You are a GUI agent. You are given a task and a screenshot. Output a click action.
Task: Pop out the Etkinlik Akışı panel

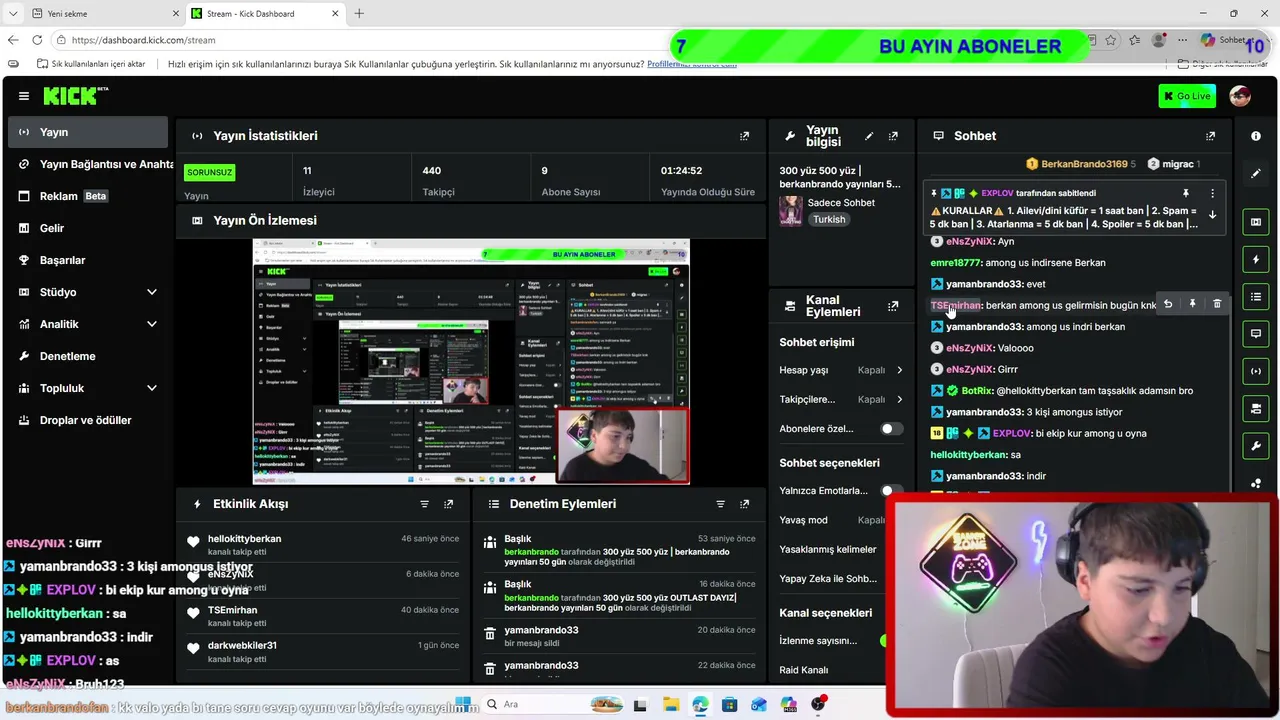pyautogui.click(x=448, y=504)
